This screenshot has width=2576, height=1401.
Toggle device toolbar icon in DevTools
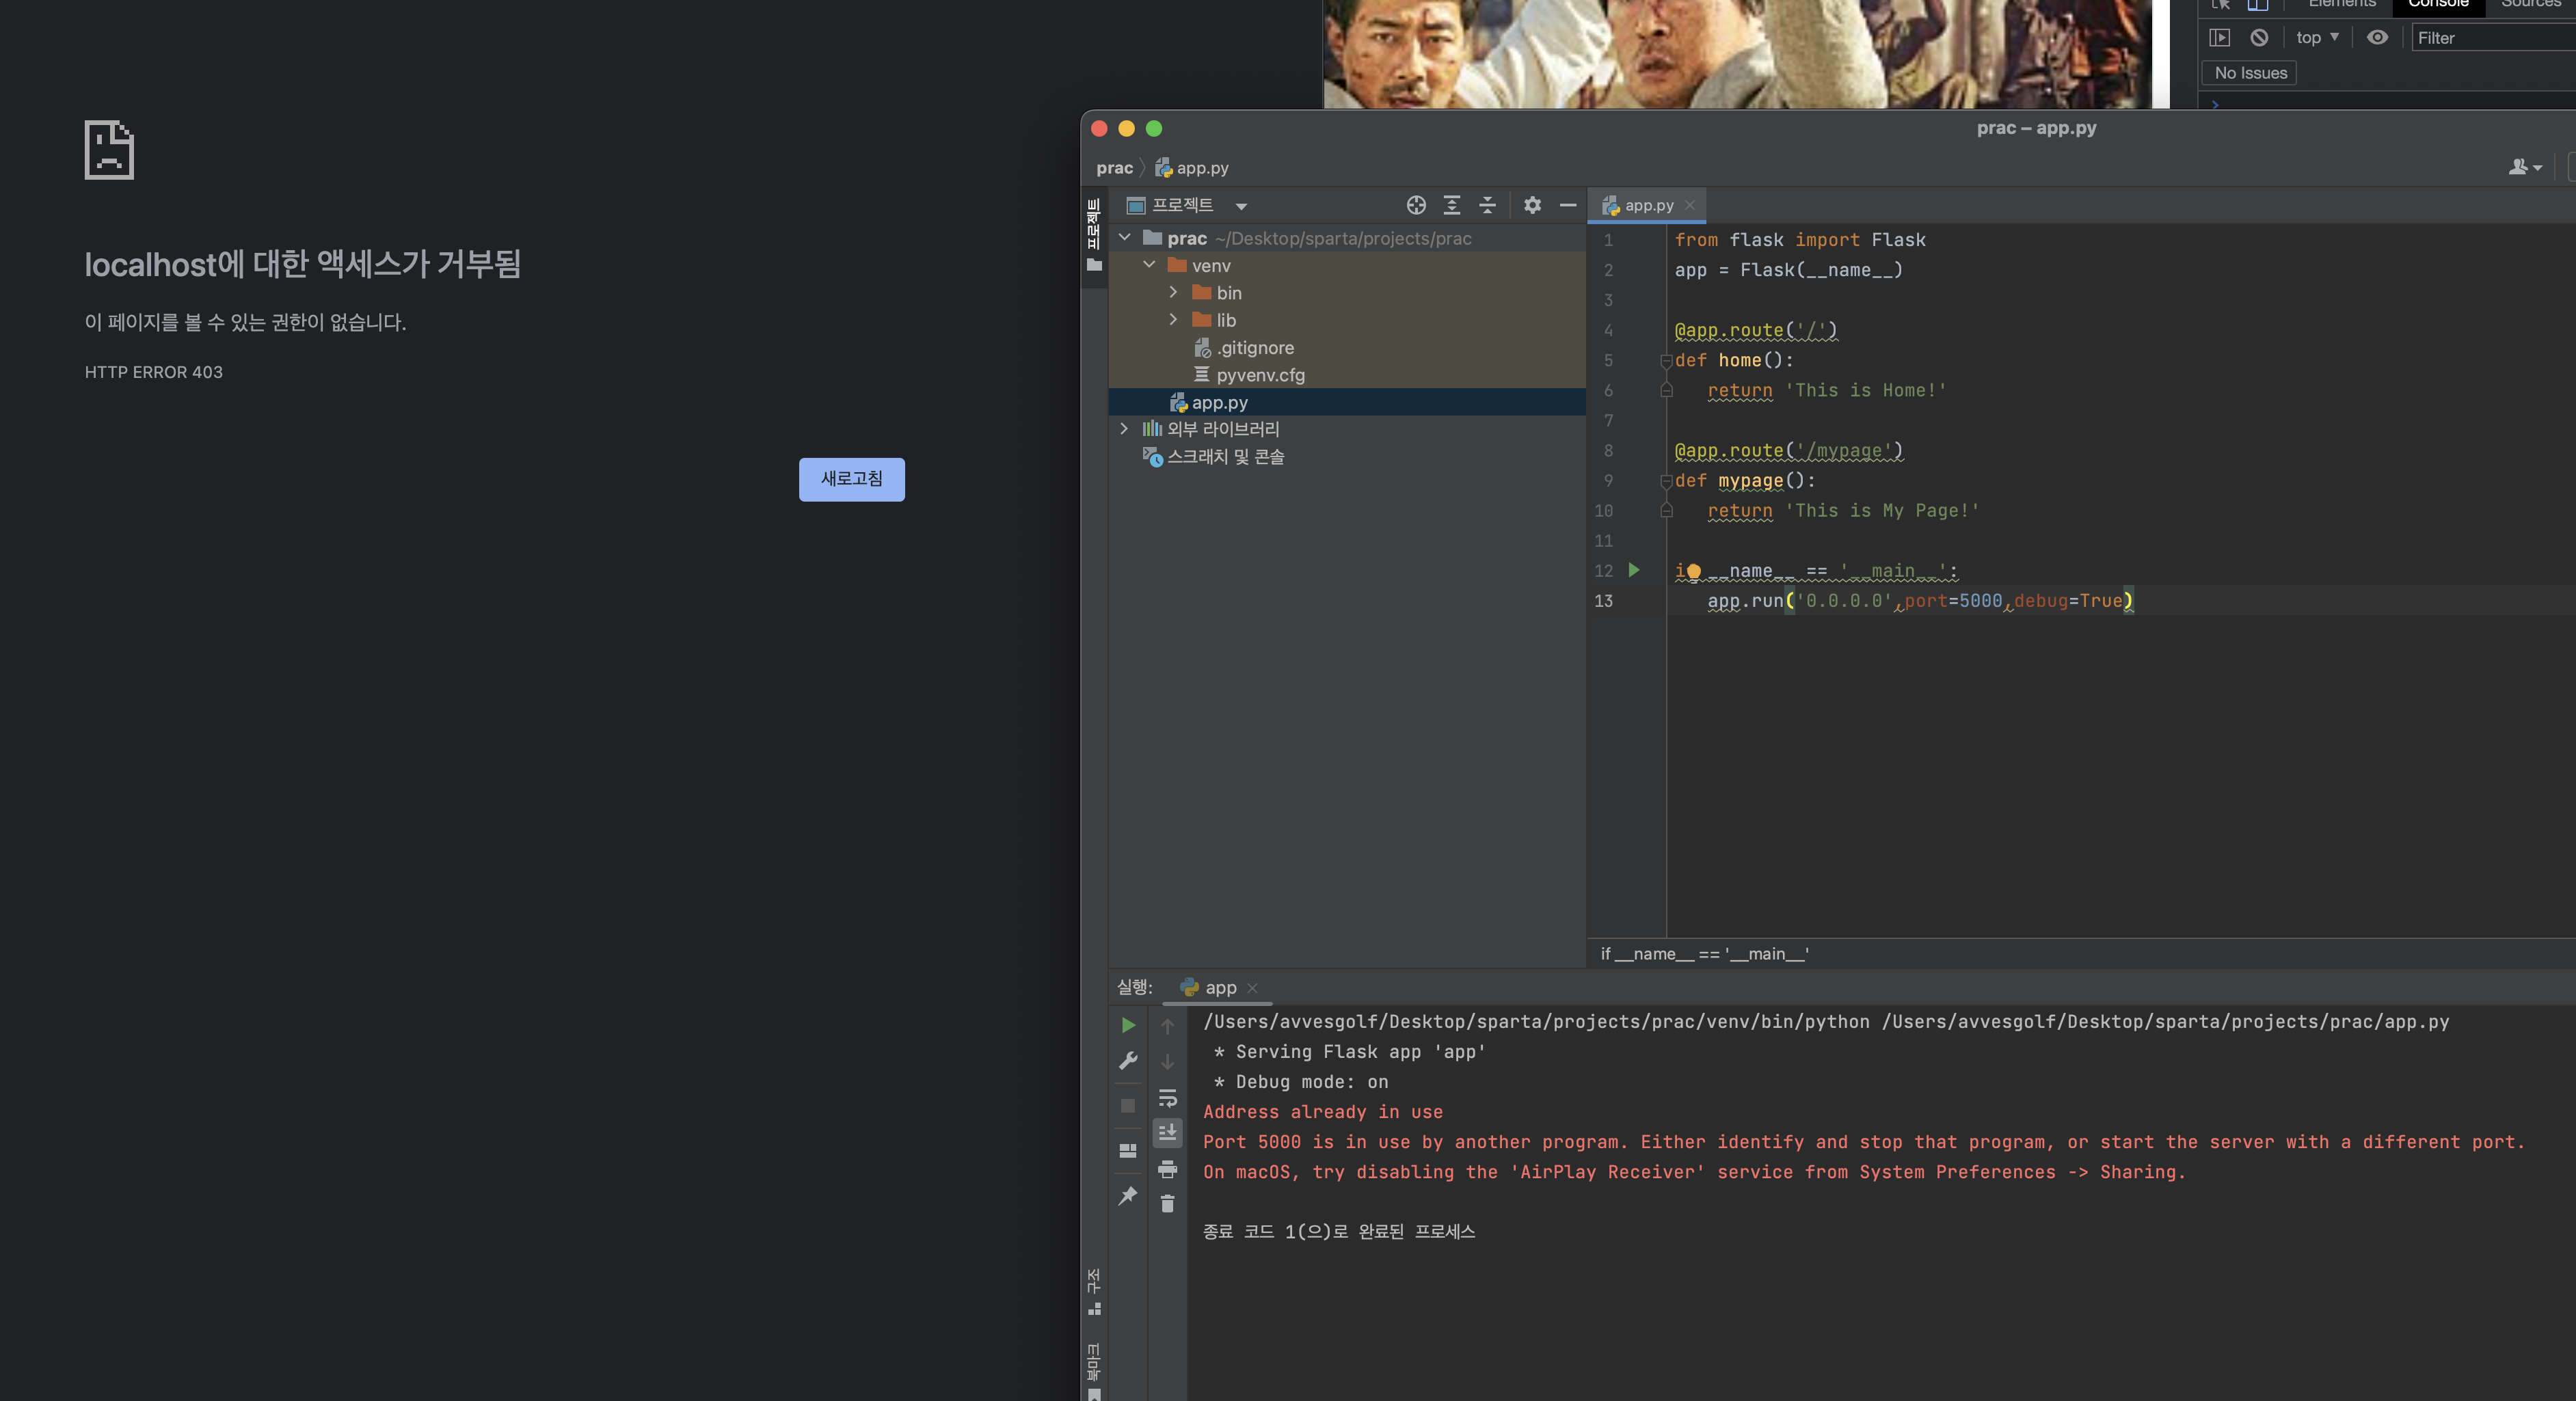coord(2258,4)
